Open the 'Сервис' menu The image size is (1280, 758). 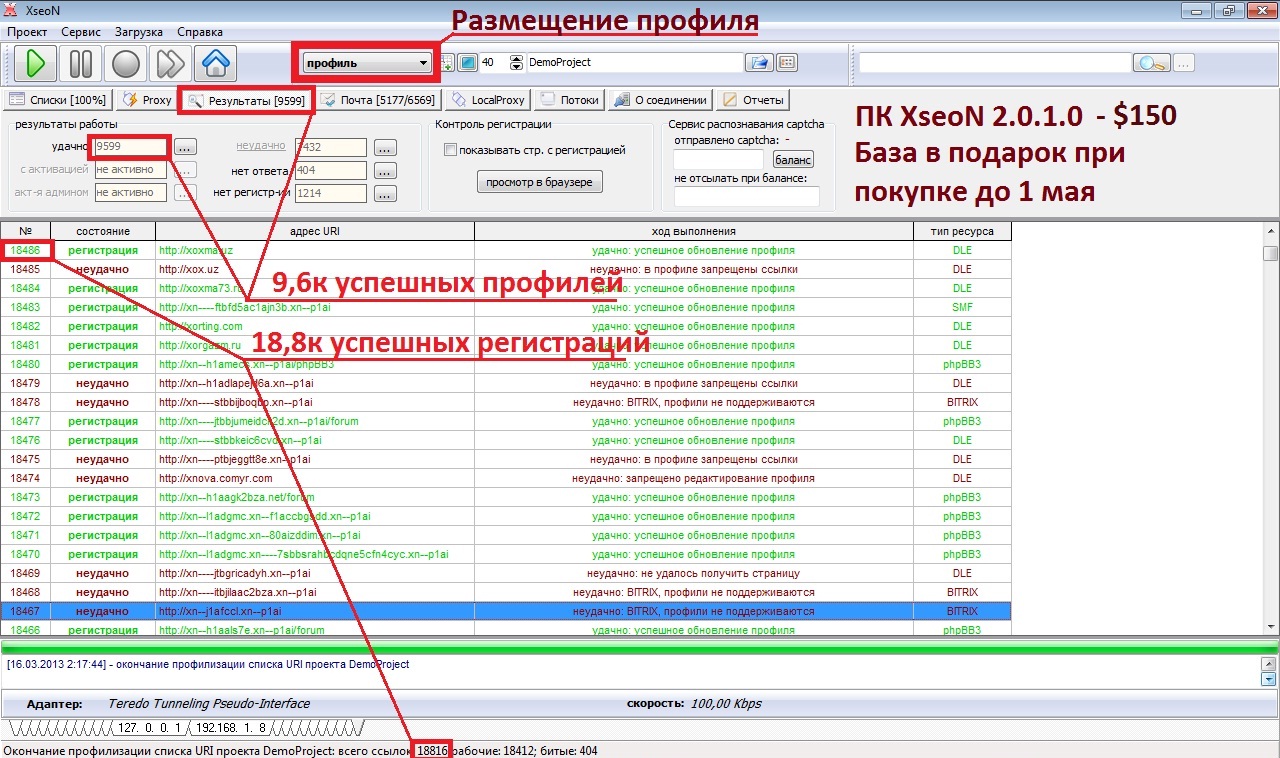click(x=80, y=32)
